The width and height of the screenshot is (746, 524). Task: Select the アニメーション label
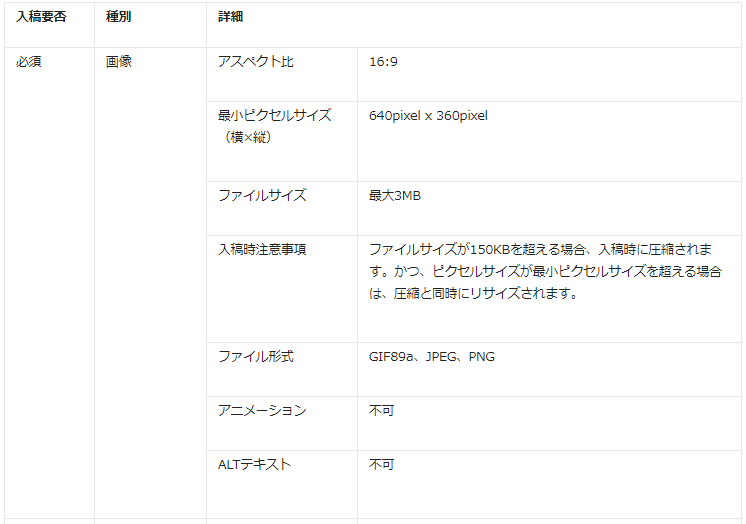(262, 411)
